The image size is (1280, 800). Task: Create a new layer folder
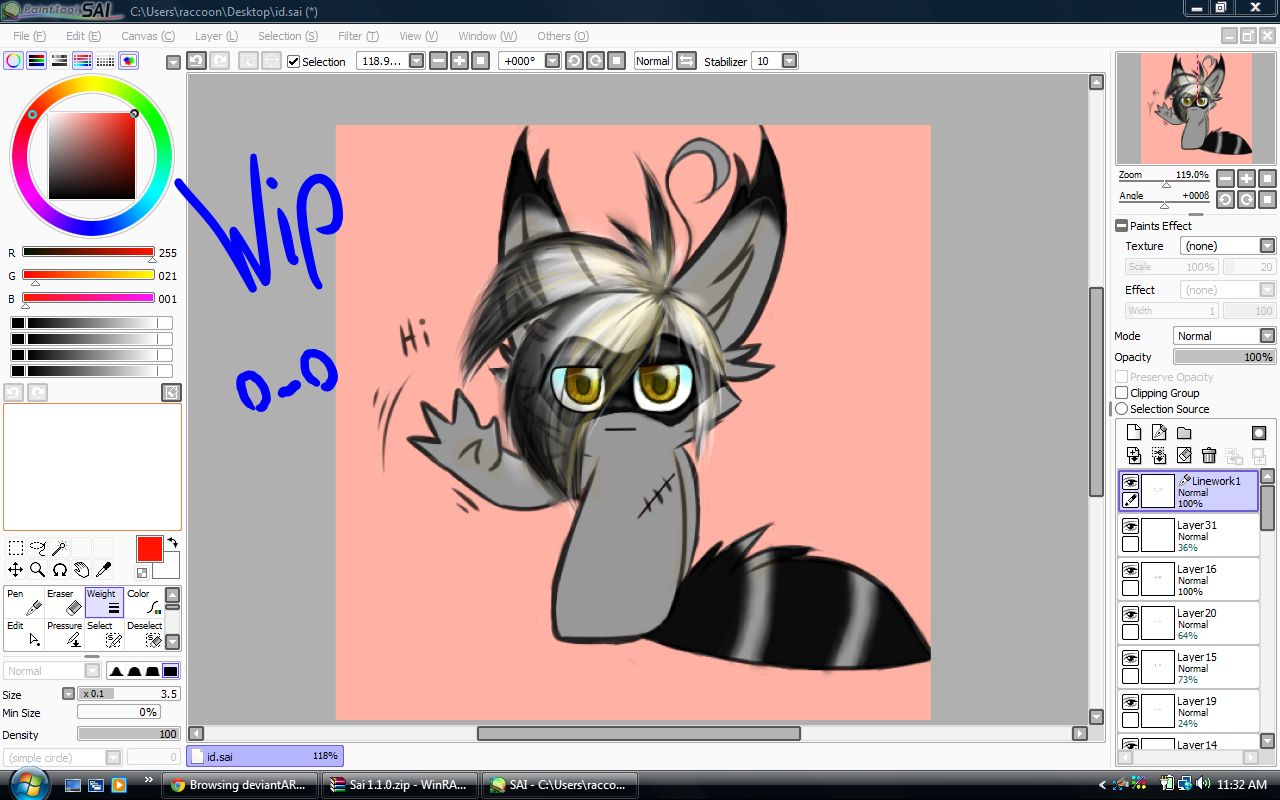click(1184, 433)
